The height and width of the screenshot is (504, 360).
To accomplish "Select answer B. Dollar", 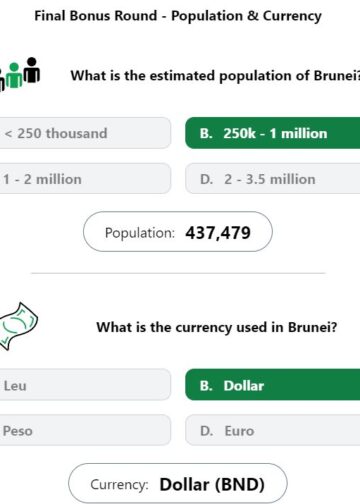I will point(273,385).
